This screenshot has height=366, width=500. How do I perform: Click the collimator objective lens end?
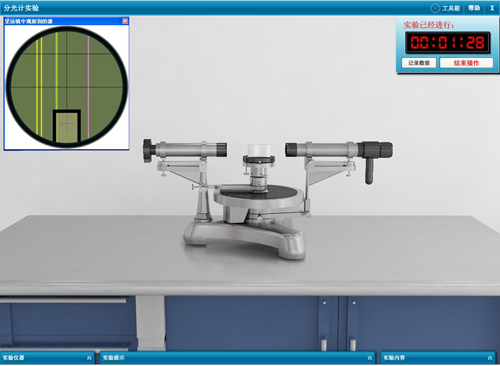tap(222, 150)
